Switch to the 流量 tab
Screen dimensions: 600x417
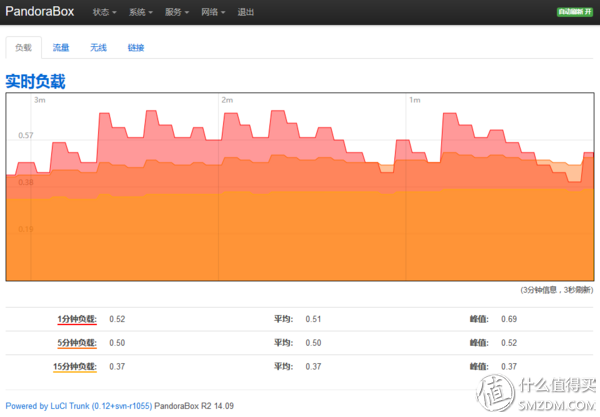click(x=61, y=47)
